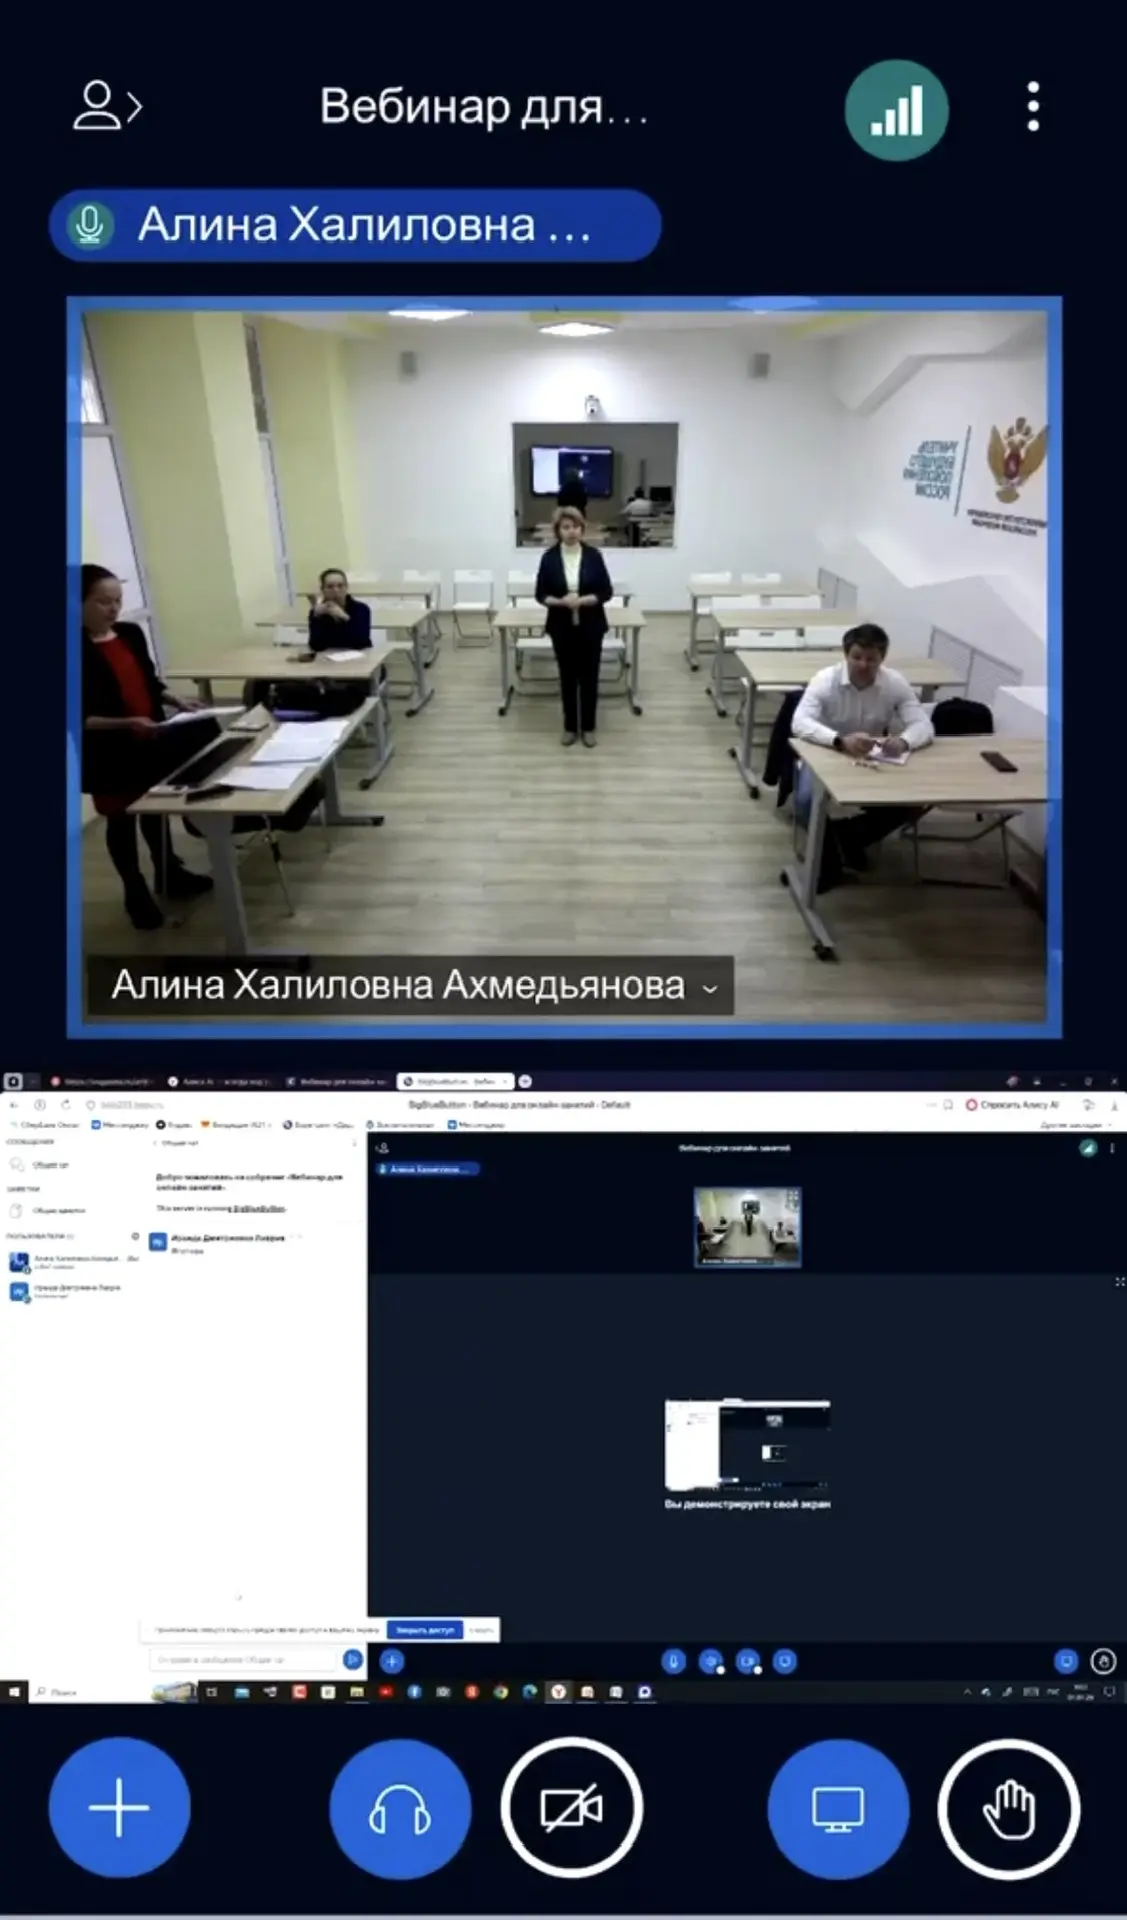This screenshot has width=1127, height=1920.
Task: Open the Windows Start button in the shared taskbar
Action: [14, 1692]
